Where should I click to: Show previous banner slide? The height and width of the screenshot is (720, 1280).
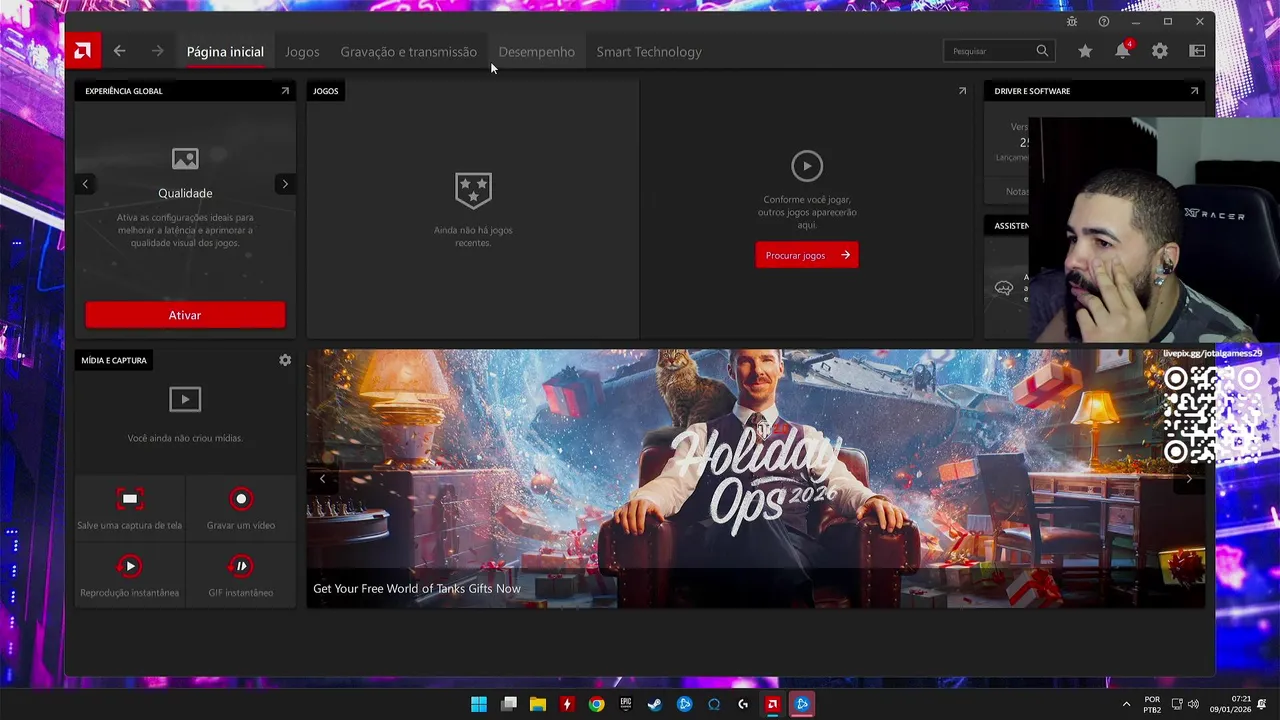point(322,479)
